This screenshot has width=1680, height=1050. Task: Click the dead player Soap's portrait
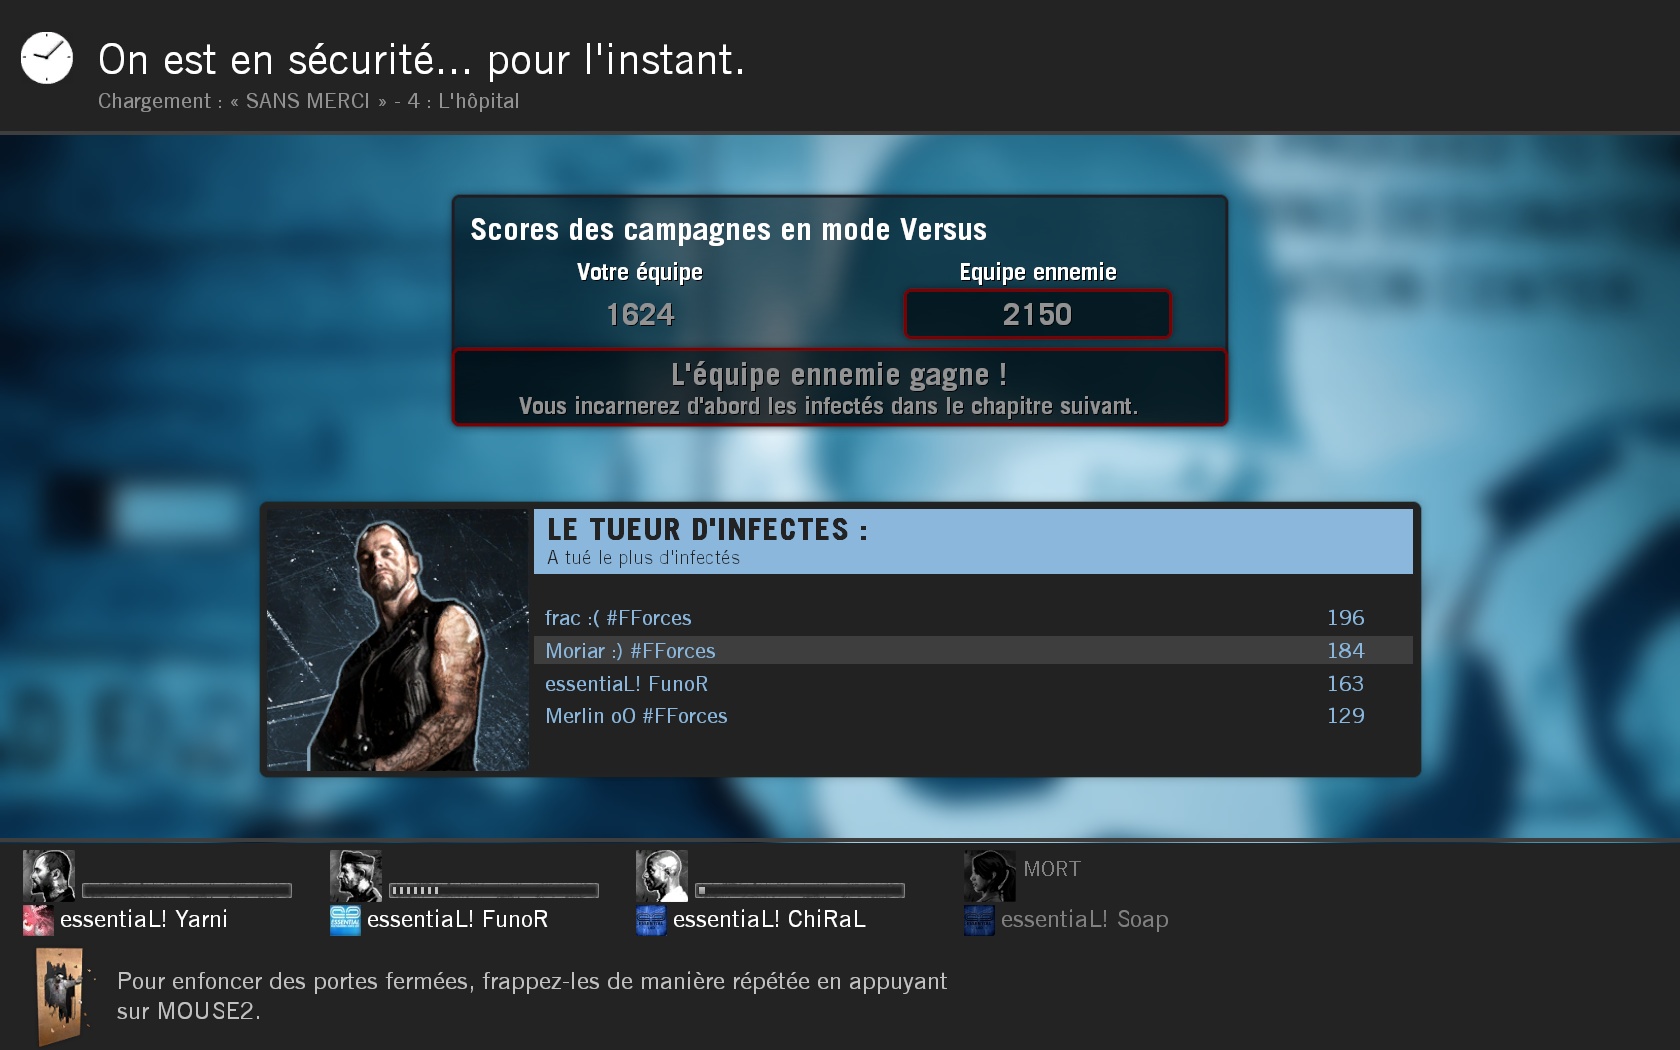click(990, 876)
